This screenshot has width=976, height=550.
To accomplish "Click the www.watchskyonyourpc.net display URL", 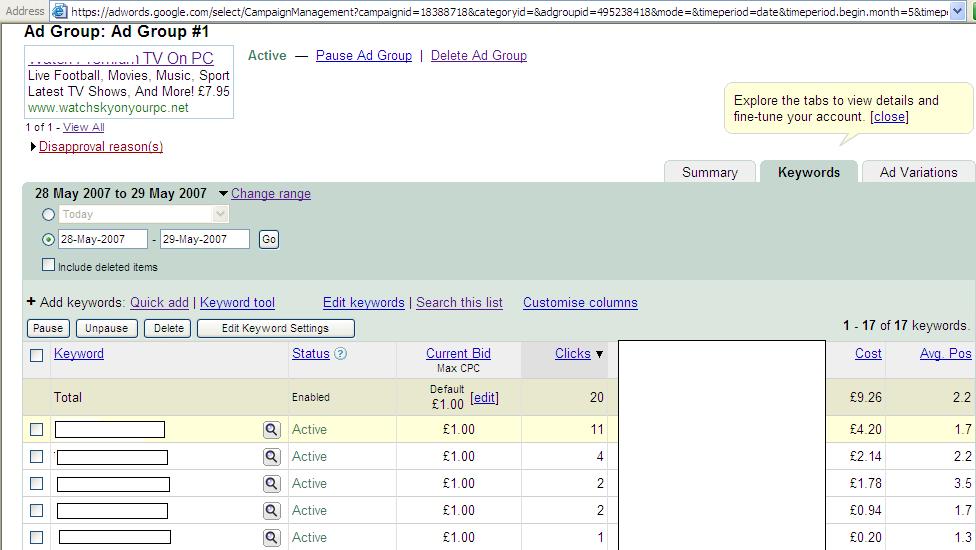I will tap(108, 108).
